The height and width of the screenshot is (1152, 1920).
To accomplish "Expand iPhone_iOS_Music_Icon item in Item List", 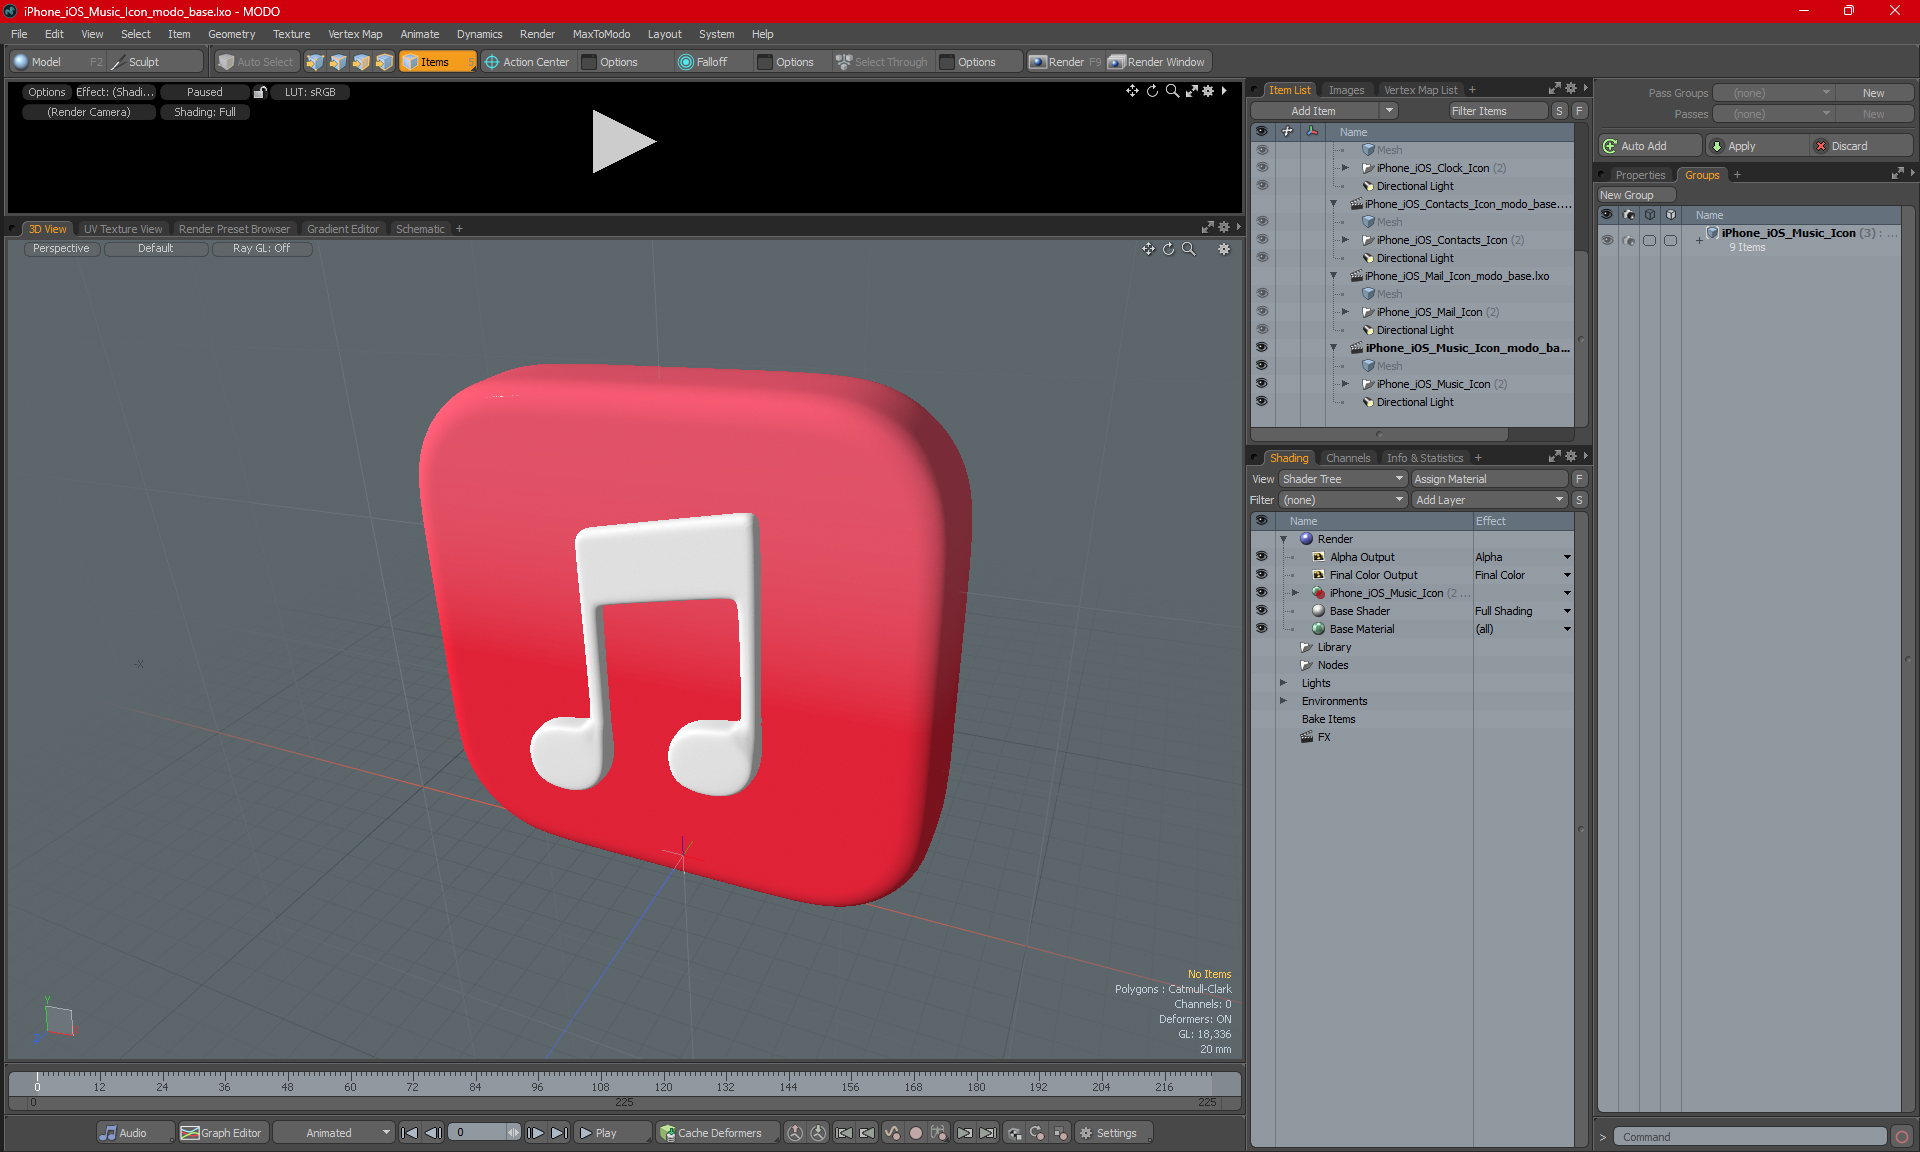I will (1345, 384).
